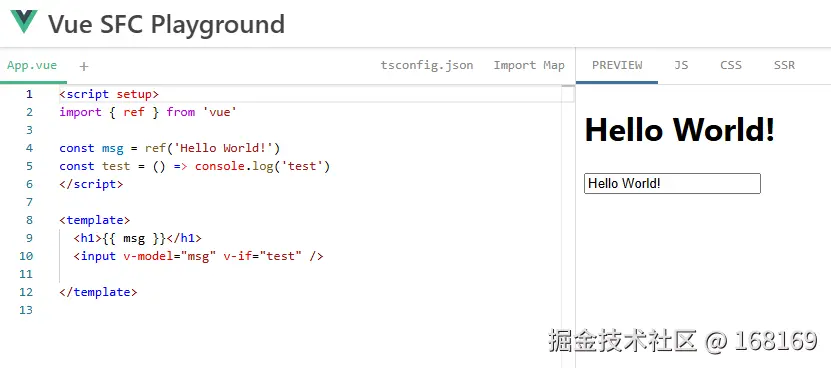Click the Hello World! preview input field
Image resolution: width=831 pixels, height=368 pixels.
click(x=672, y=183)
